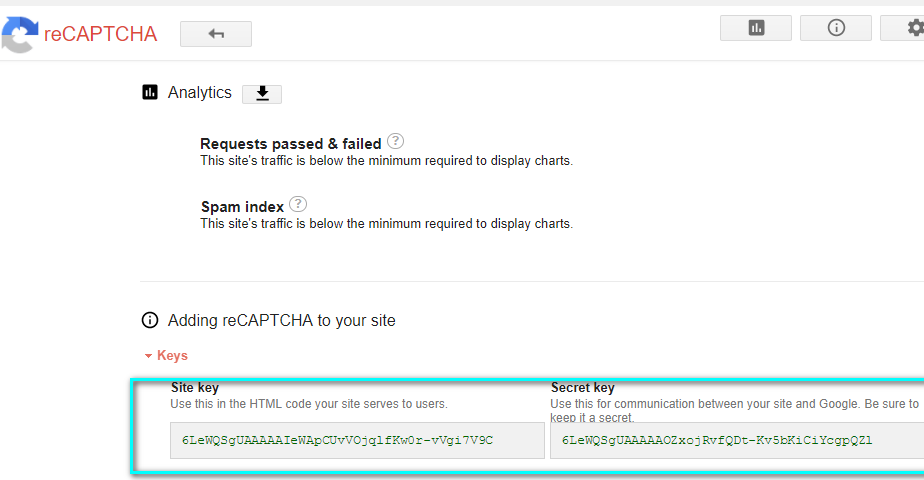Click traffic message under Requests passed & failed
Viewport: 924px width, 480px height.
click(387, 161)
